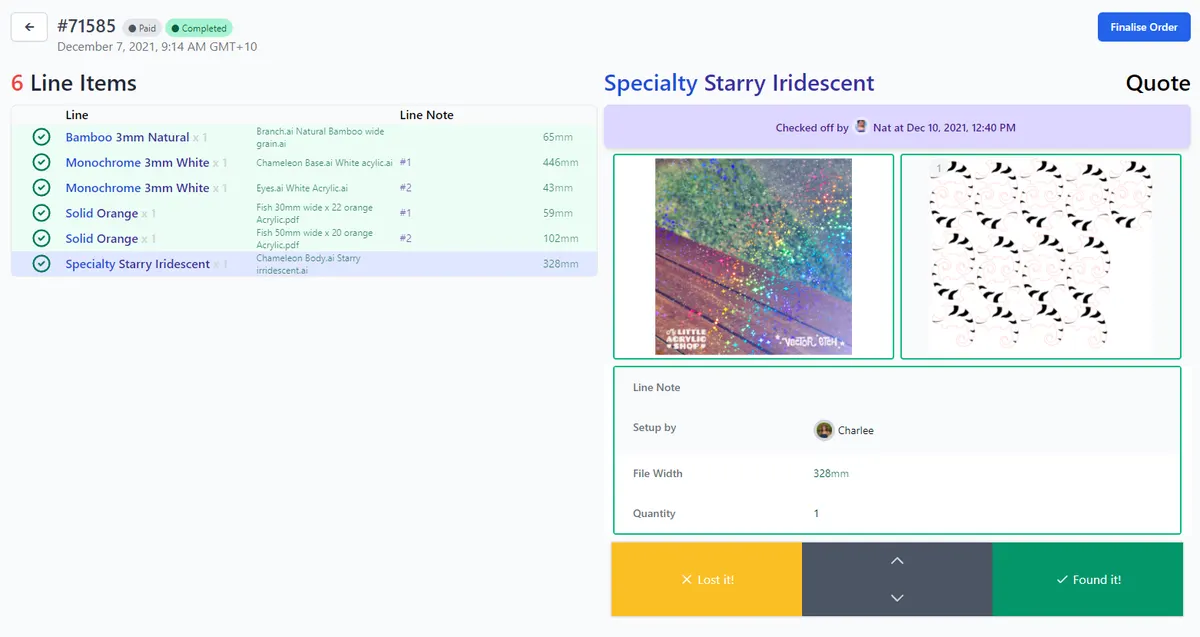This screenshot has width=1200, height=637.
Task: Toggle check circle for Bamboo 3mm Natural
Action: point(41,137)
